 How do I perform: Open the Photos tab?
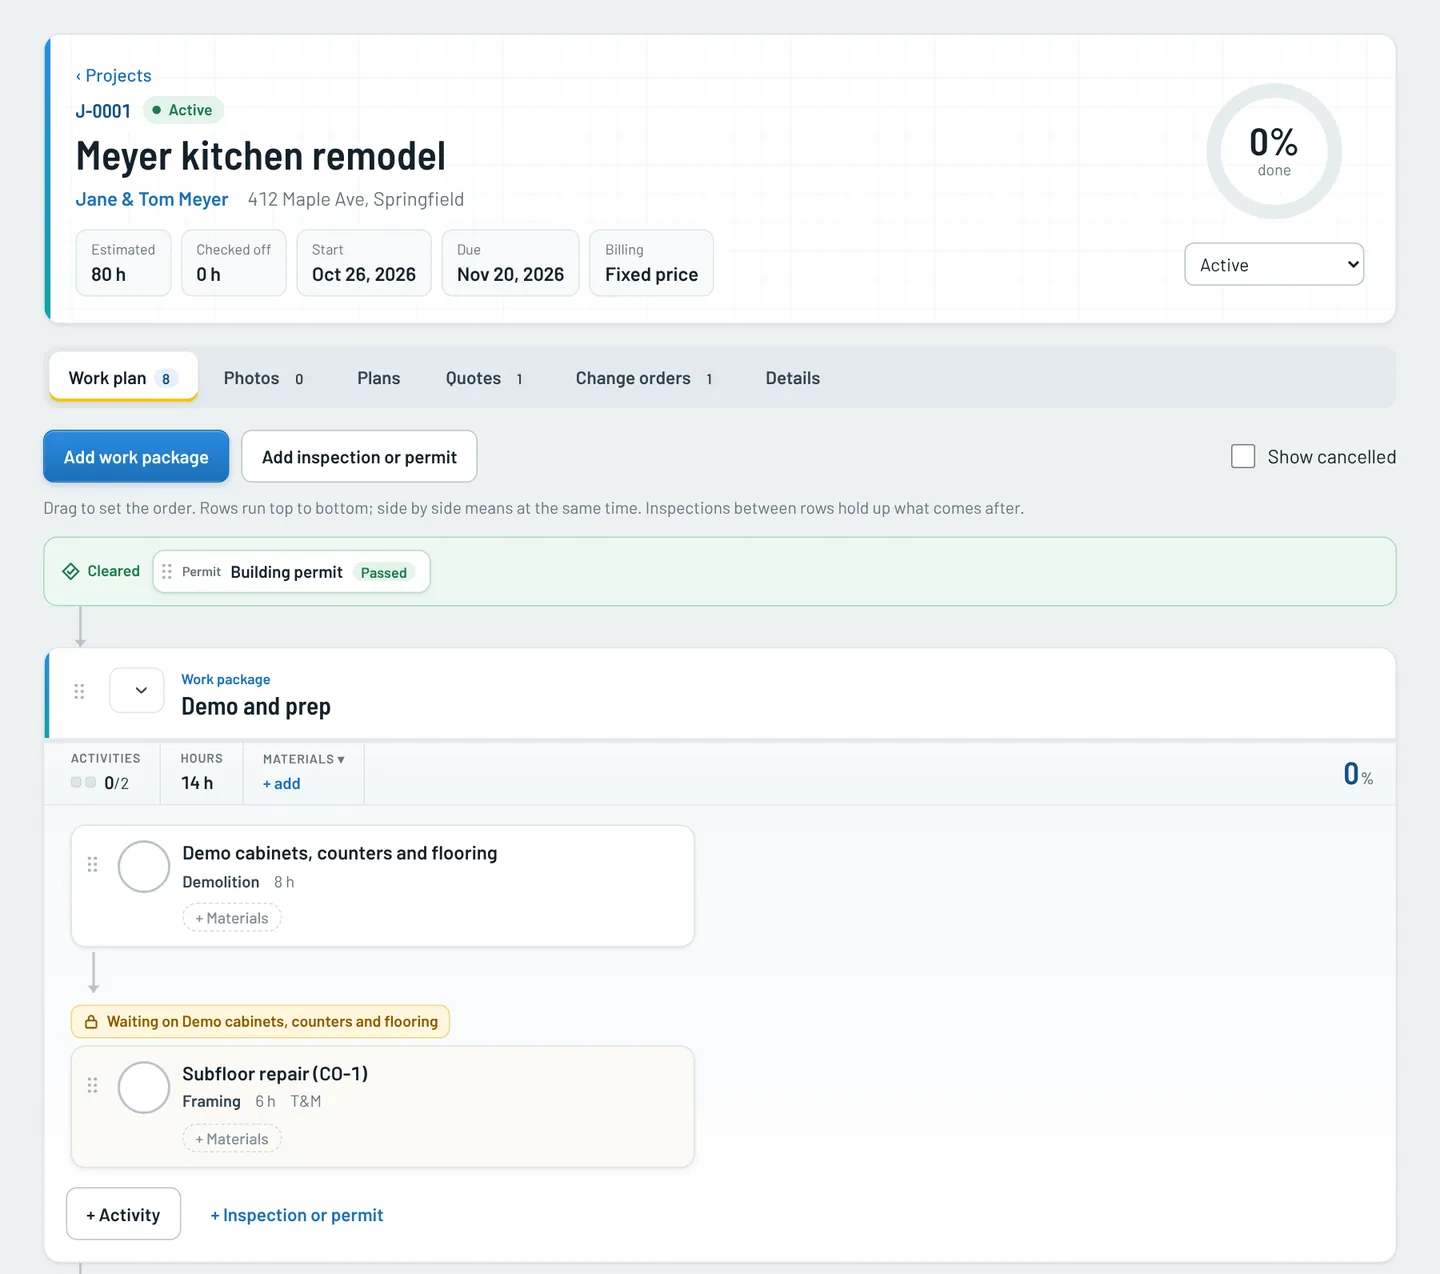264,378
